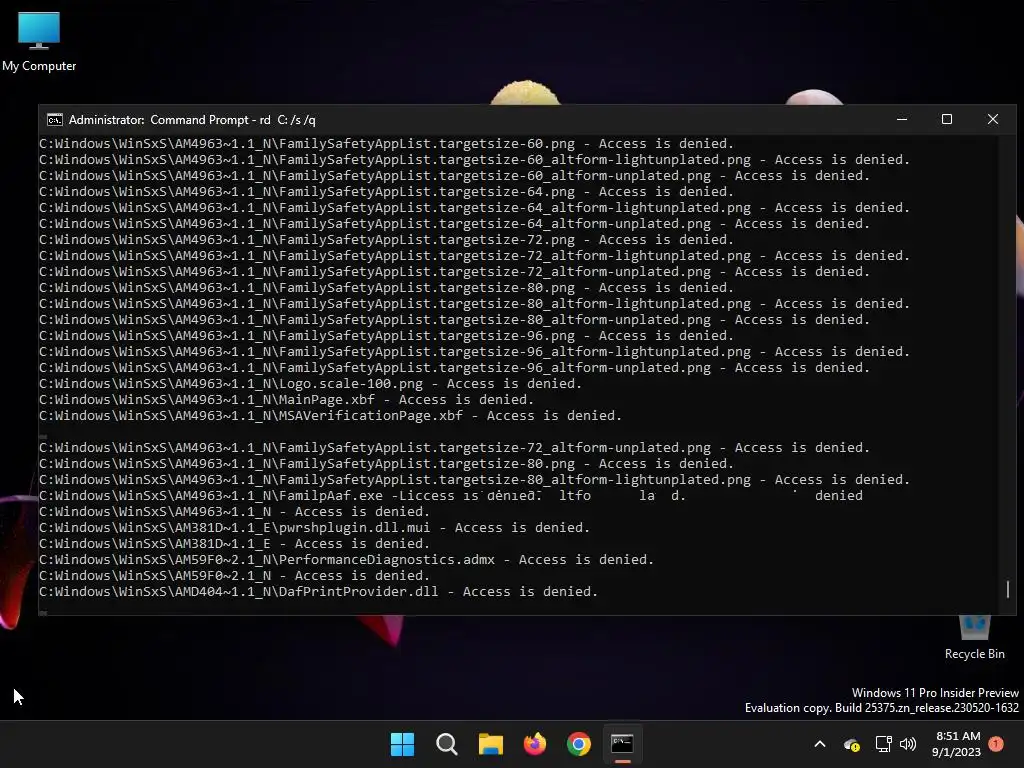Open the Windows Start menu

coord(402,744)
